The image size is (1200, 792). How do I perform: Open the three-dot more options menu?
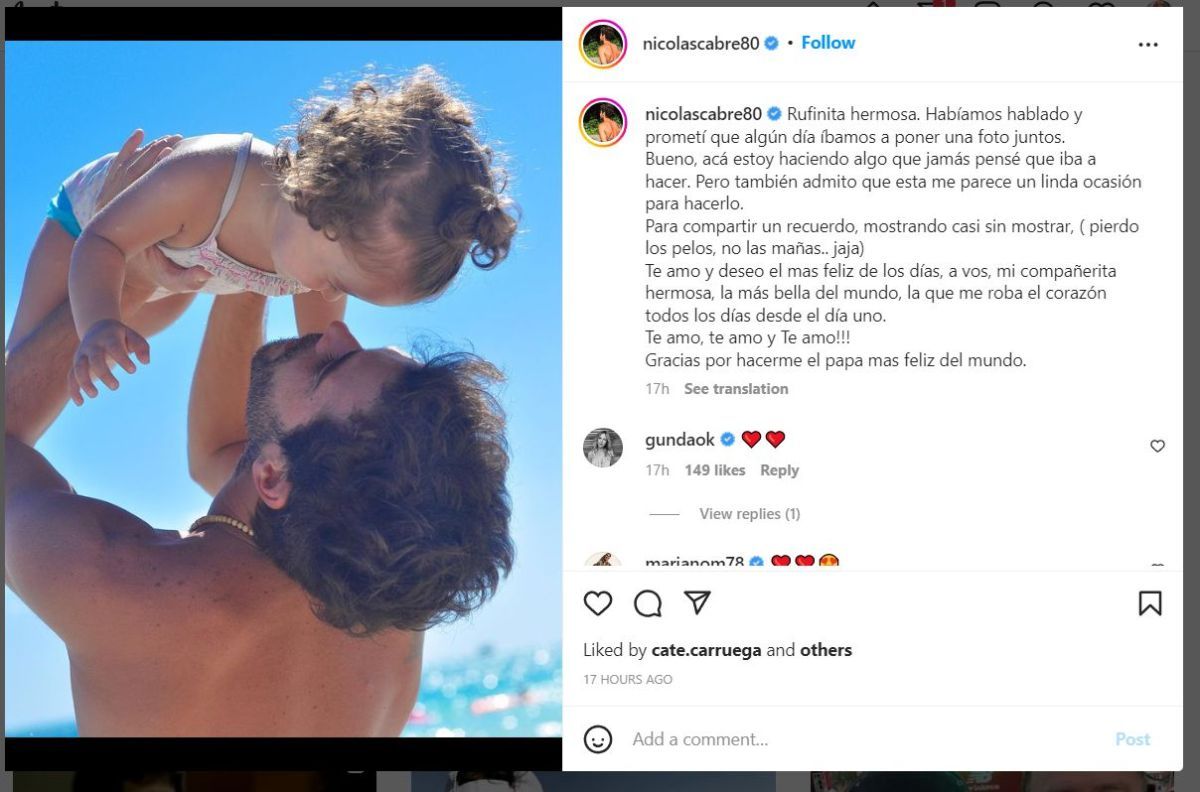[1148, 44]
